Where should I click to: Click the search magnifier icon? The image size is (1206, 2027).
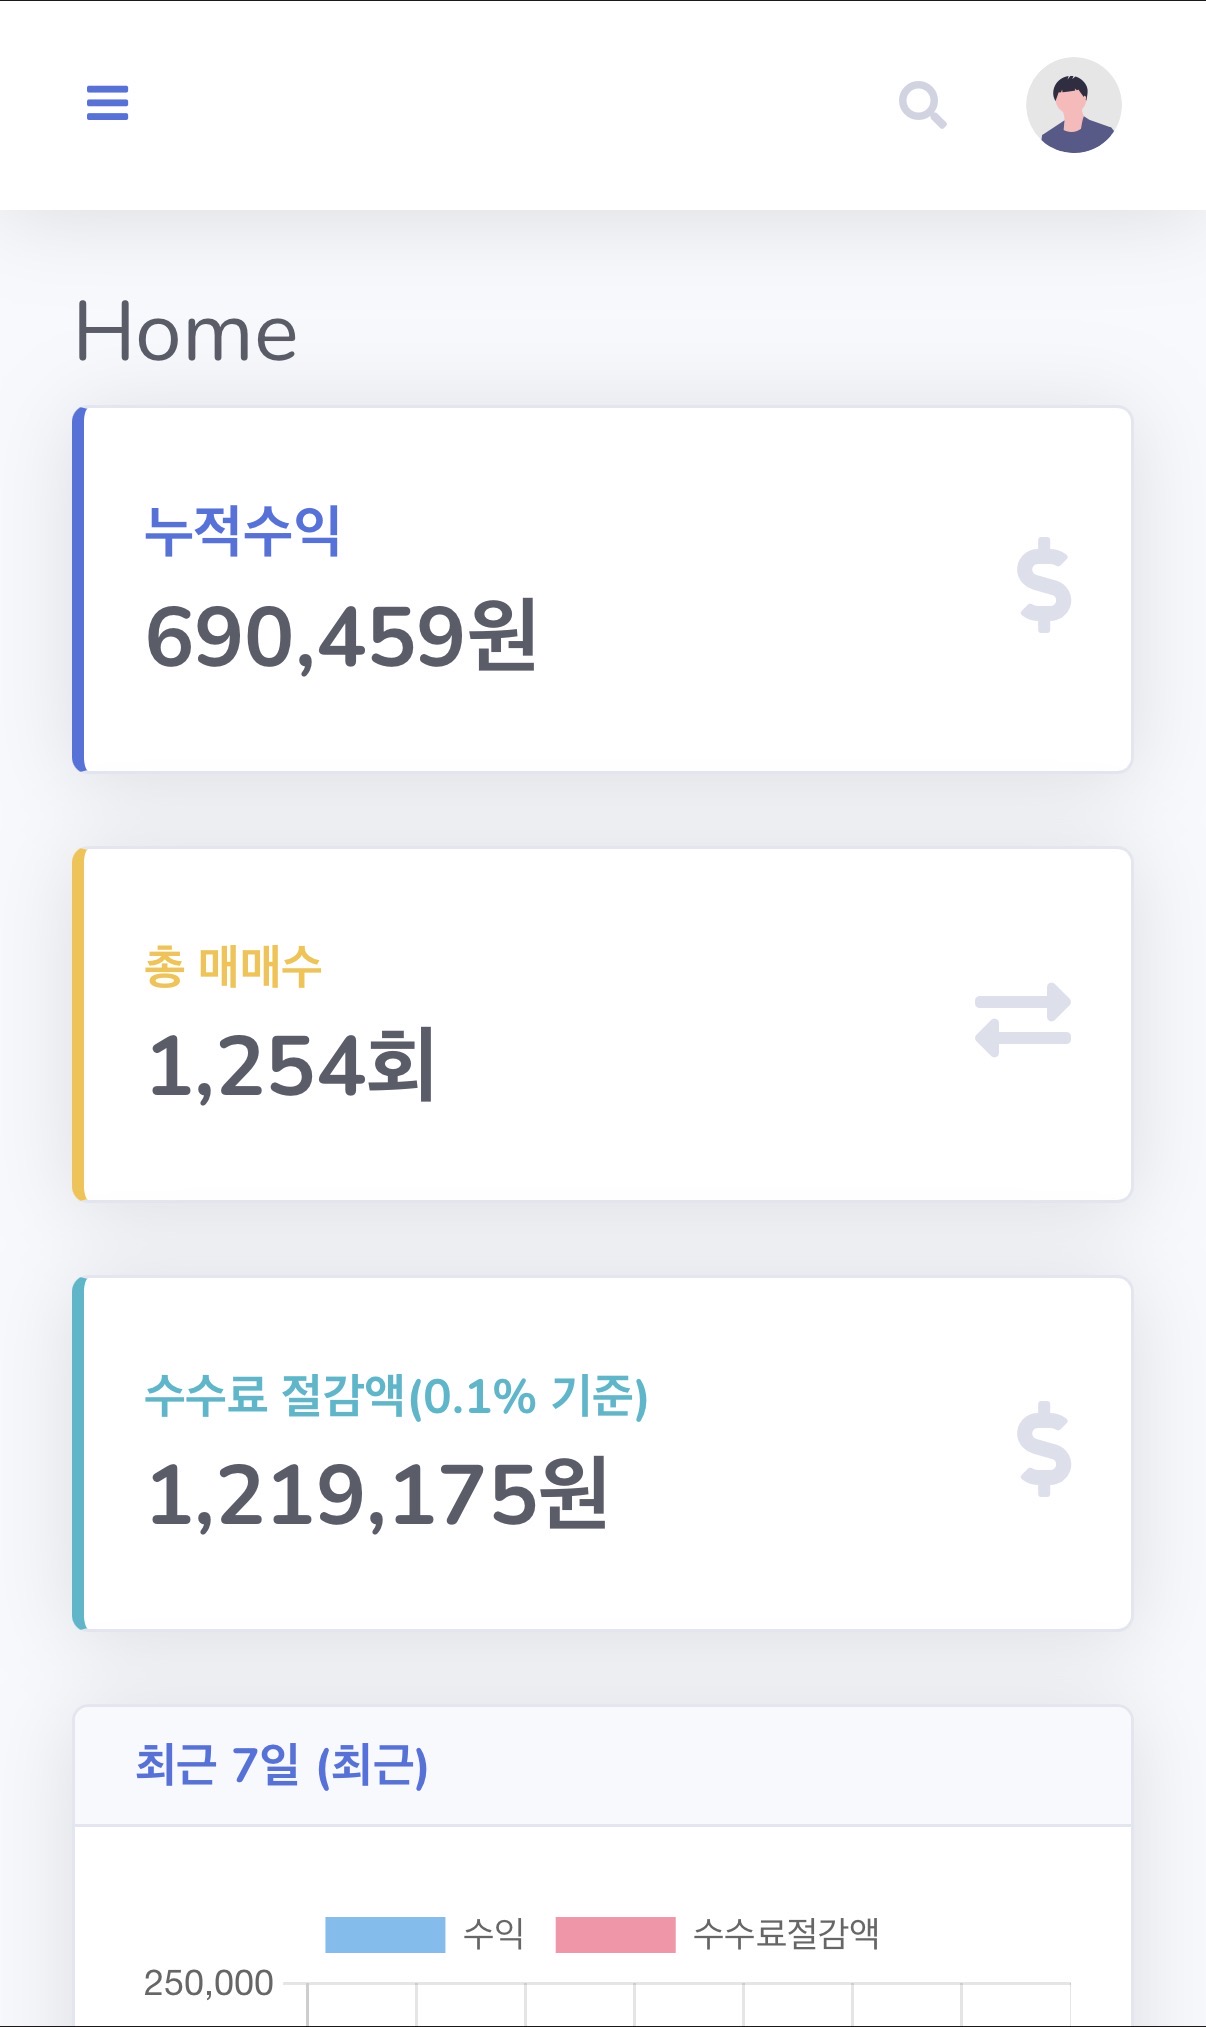[922, 105]
